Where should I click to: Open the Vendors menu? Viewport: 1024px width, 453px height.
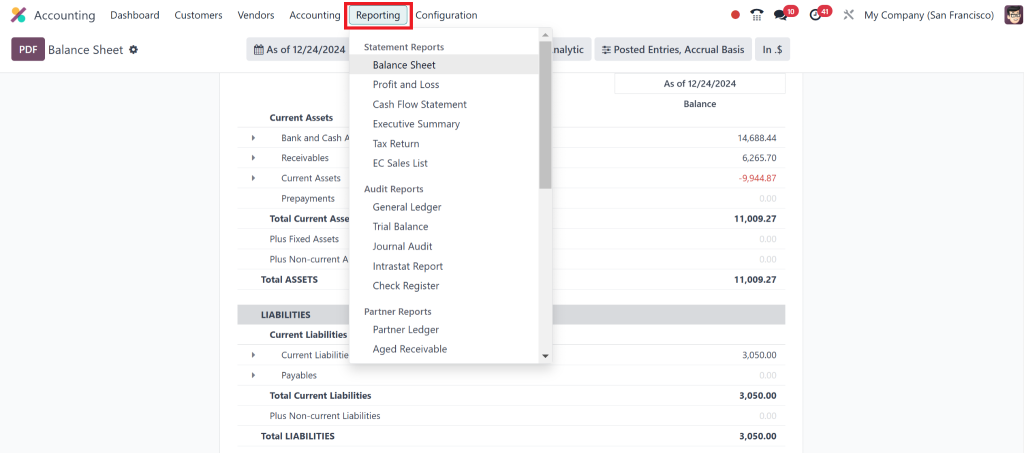coord(256,15)
